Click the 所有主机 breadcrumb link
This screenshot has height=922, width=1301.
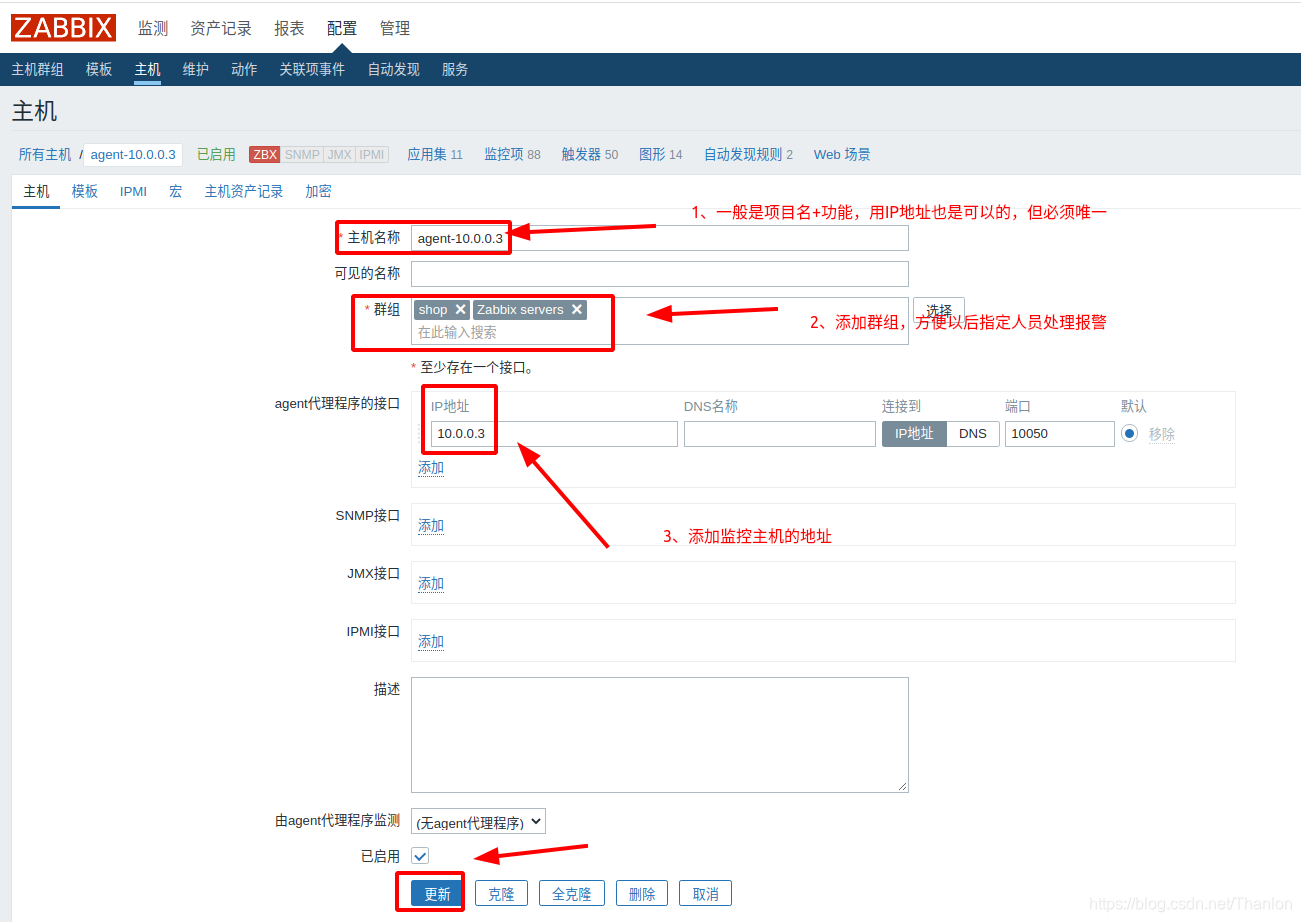click(x=45, y=154)
